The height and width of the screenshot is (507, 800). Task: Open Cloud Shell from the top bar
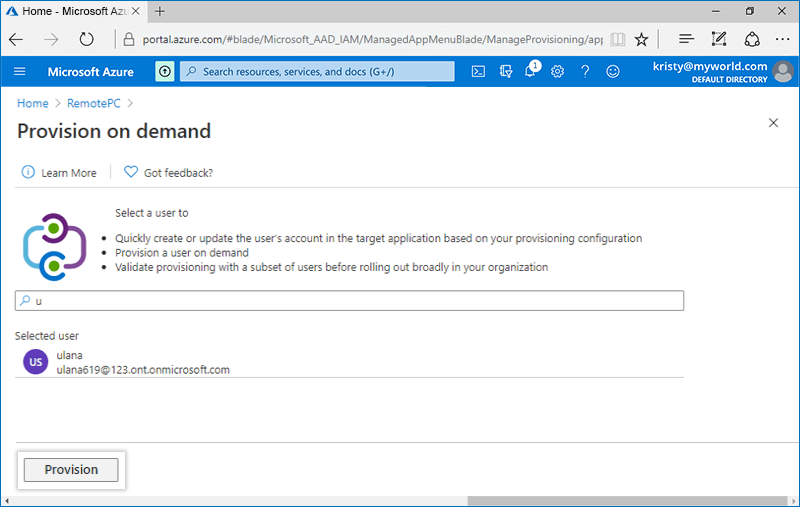click(479, 72)
